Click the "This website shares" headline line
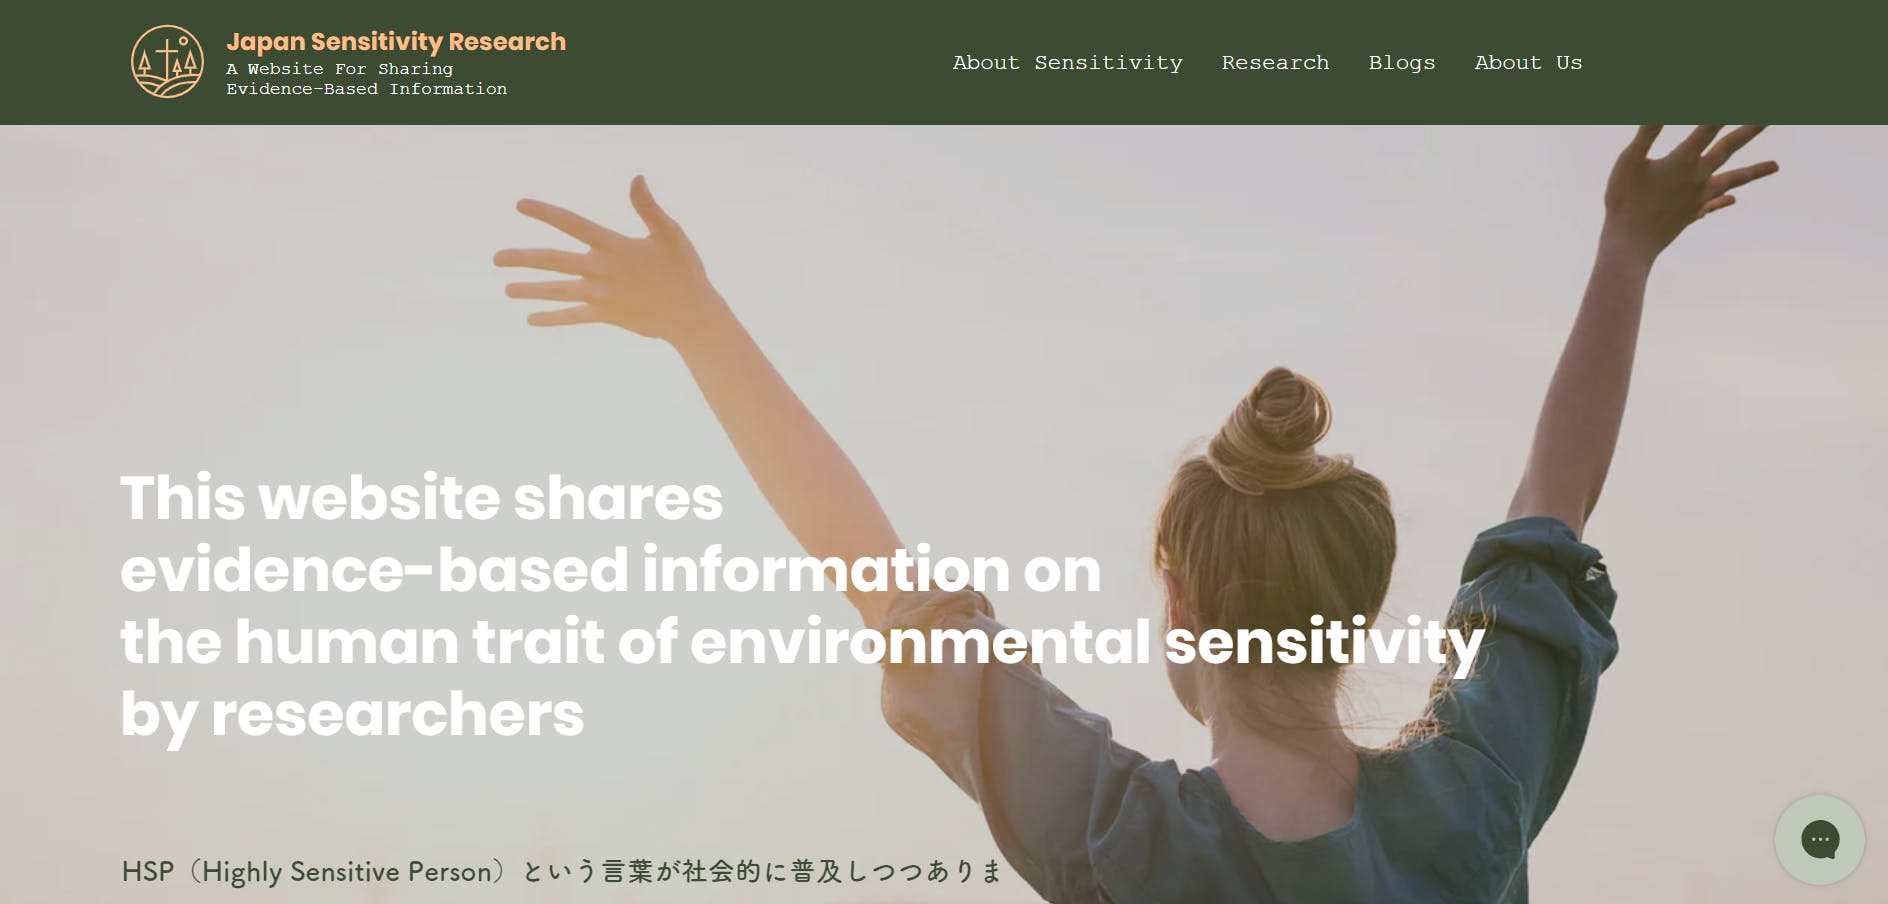This screenshot has height=904, width=1888. click(x=421, y=497)
